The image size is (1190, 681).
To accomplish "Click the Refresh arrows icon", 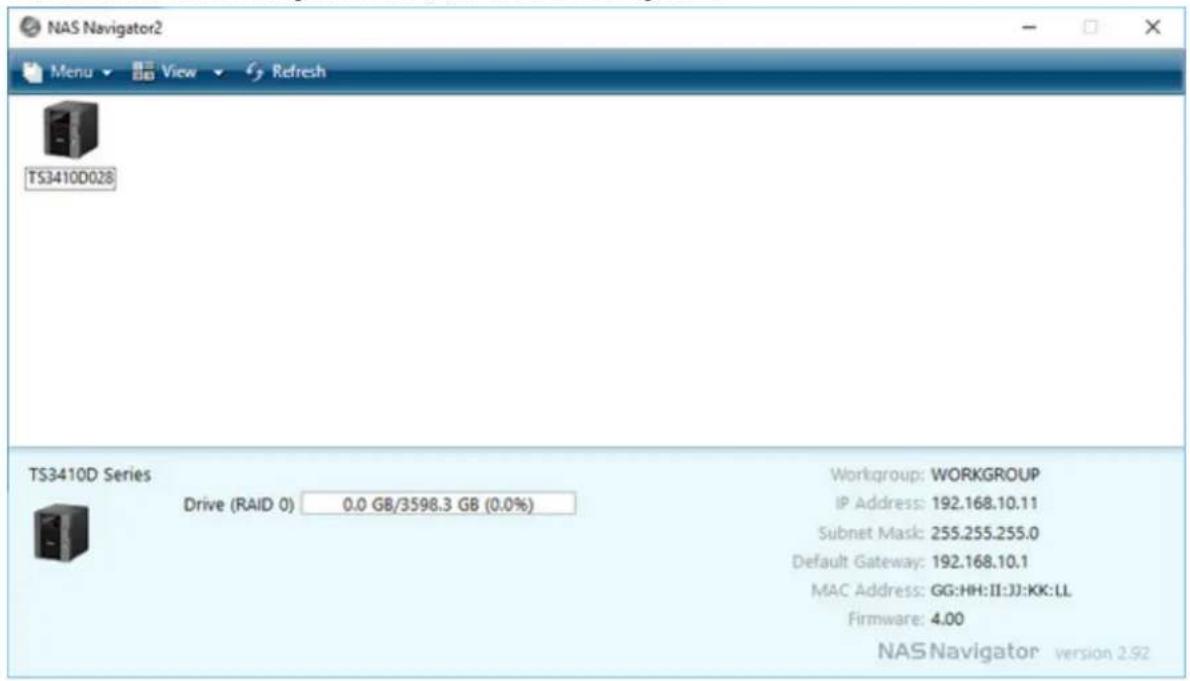I will coord(254,71).
